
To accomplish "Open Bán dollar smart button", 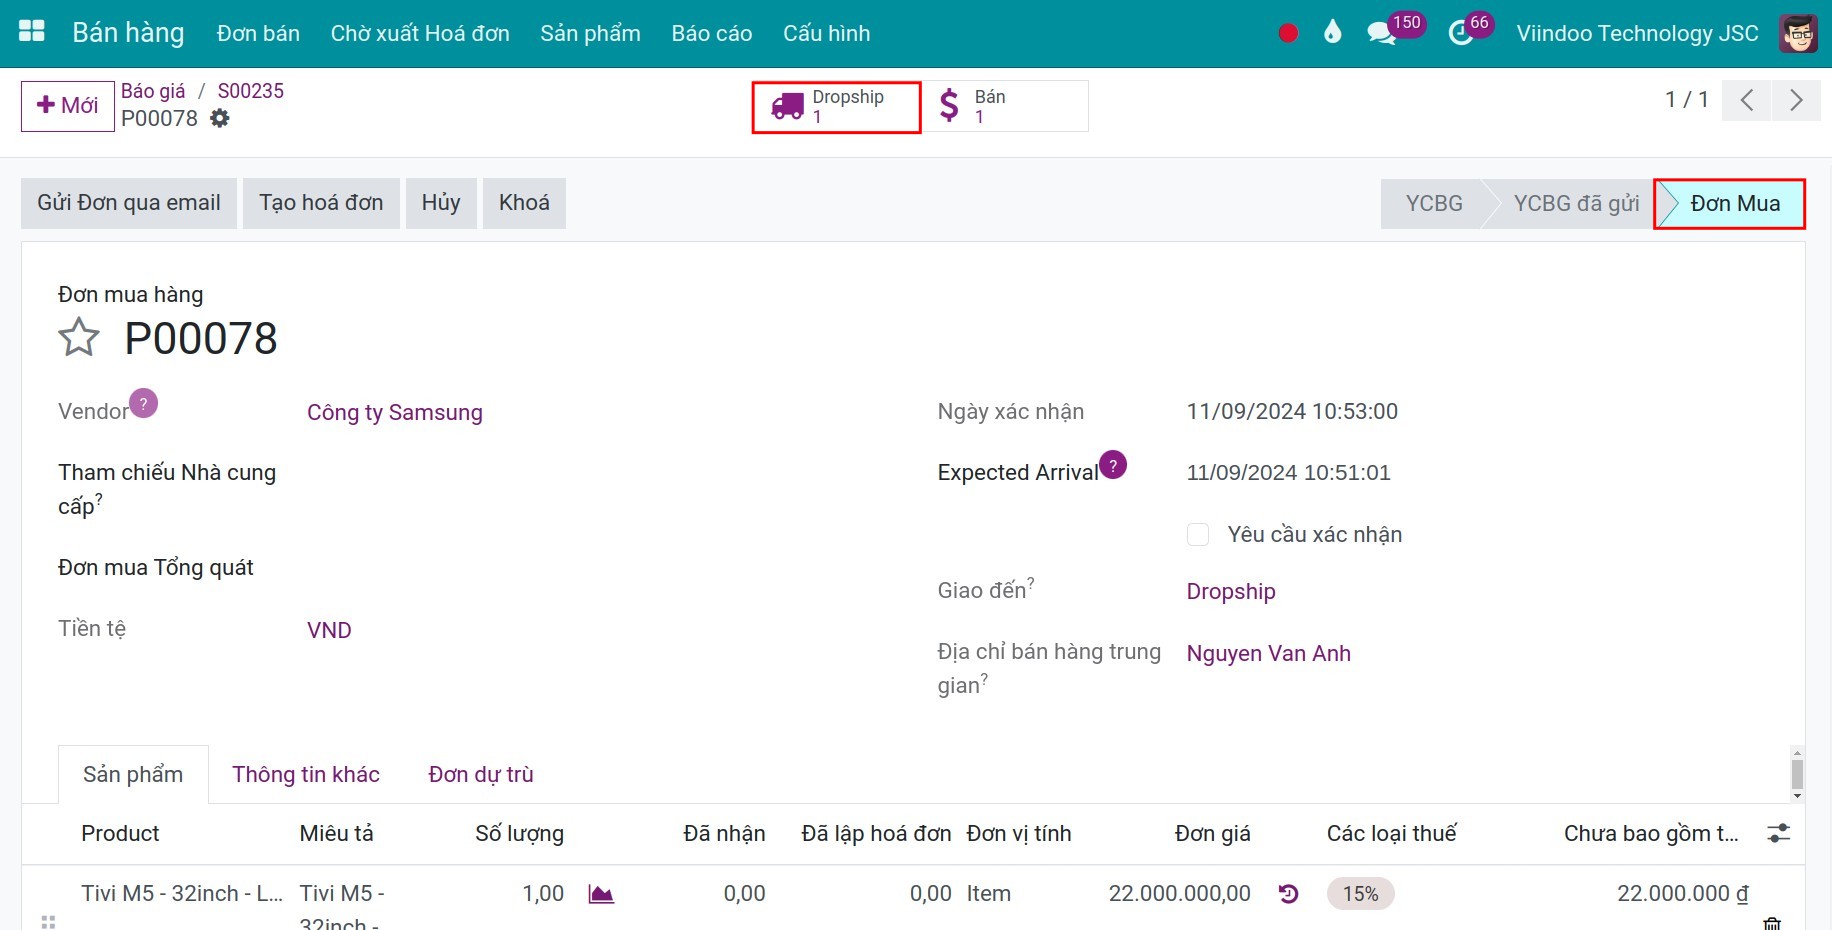I will 1005,106.
